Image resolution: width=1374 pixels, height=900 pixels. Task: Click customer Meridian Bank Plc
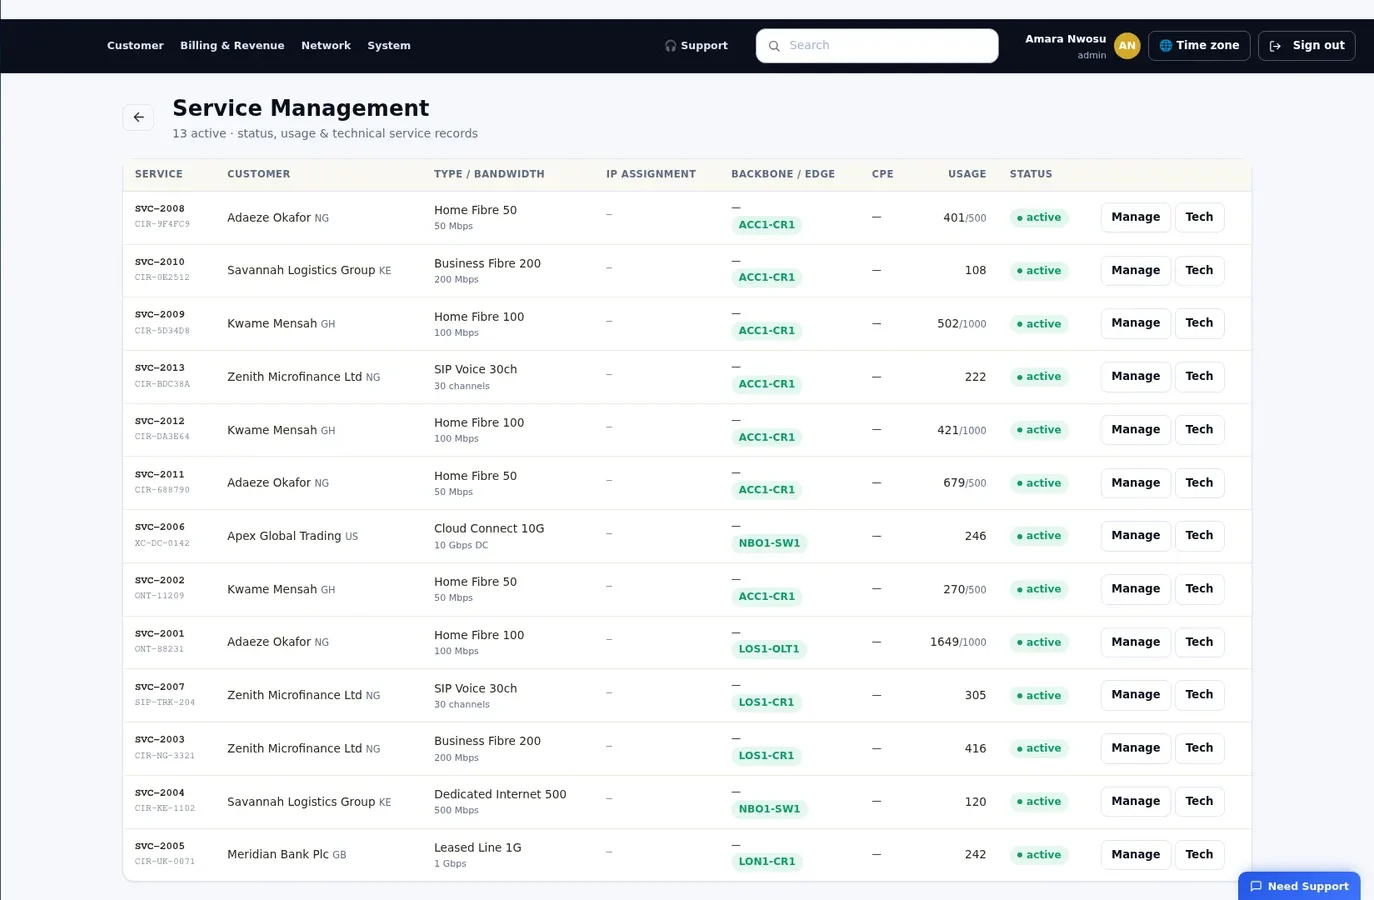tap(278, 854)
